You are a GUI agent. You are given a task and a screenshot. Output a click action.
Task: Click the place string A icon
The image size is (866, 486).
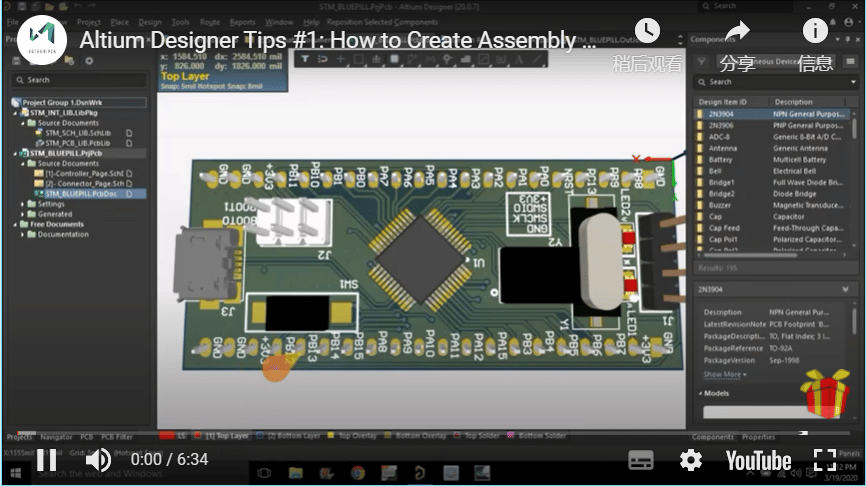519,59
